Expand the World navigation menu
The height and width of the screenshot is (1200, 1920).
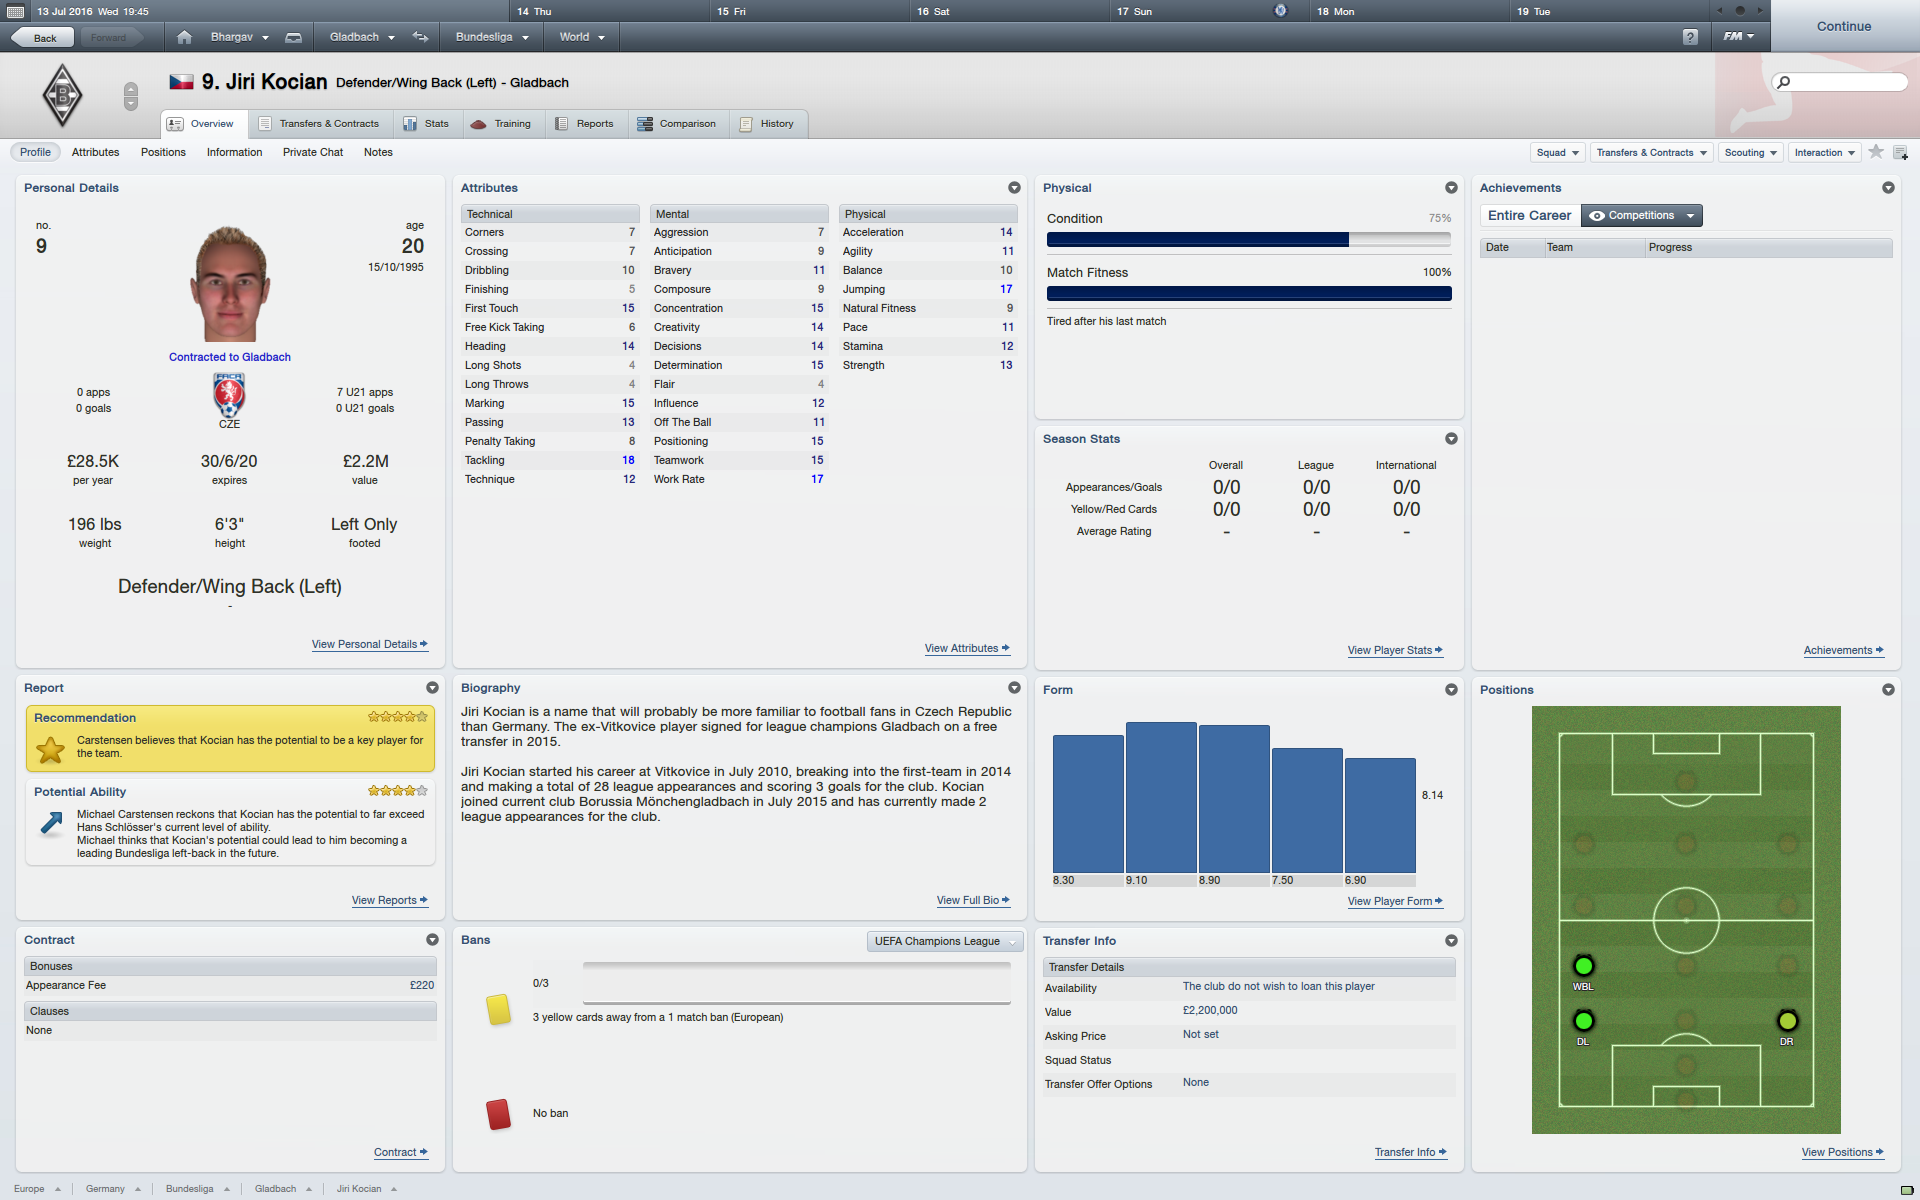582,37
